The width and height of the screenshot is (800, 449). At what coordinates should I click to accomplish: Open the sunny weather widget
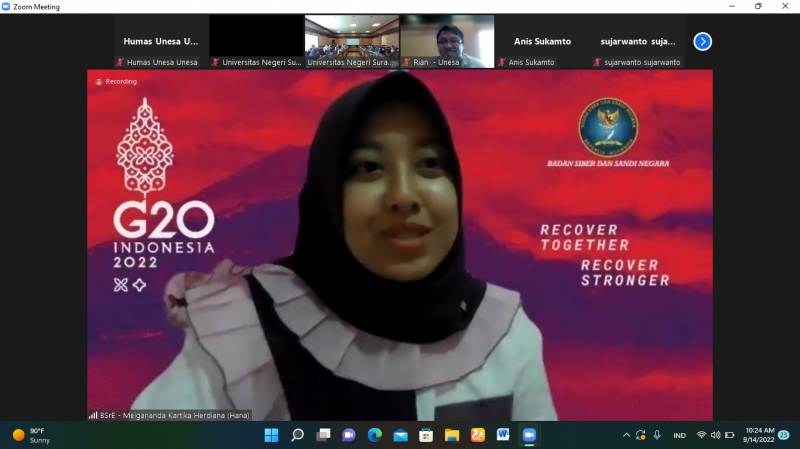[32, 435]
